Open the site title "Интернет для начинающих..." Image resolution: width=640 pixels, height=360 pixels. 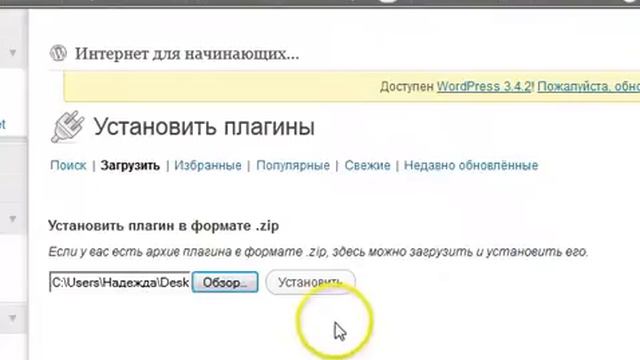point(187,53)
